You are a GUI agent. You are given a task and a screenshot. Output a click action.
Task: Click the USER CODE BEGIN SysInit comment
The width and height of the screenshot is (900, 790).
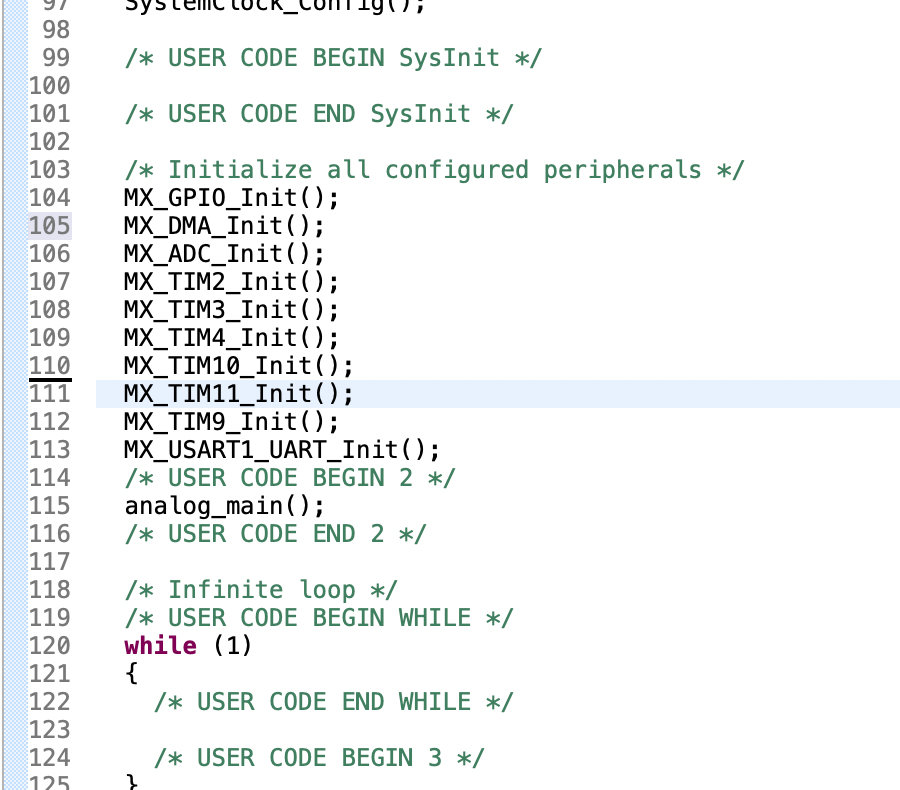[333, 58]
